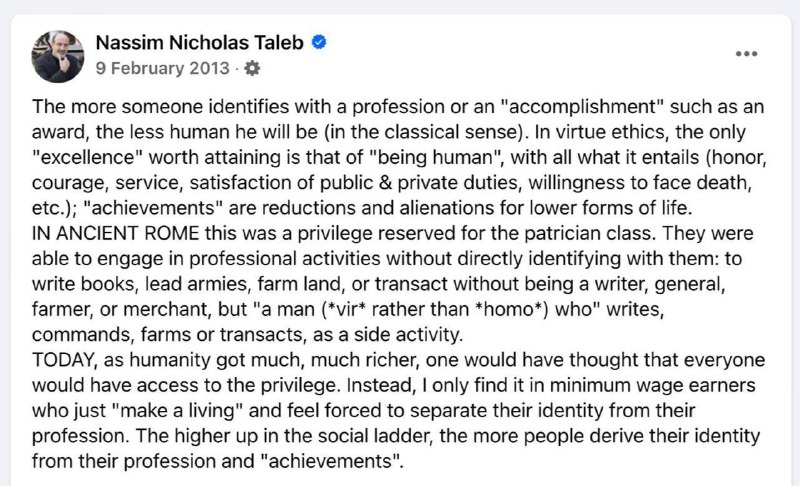Click the word "TODAY" starting the last paragraph
Image resolution: width=800 pixels, height=486 pixels.
[x=64, y=360]
